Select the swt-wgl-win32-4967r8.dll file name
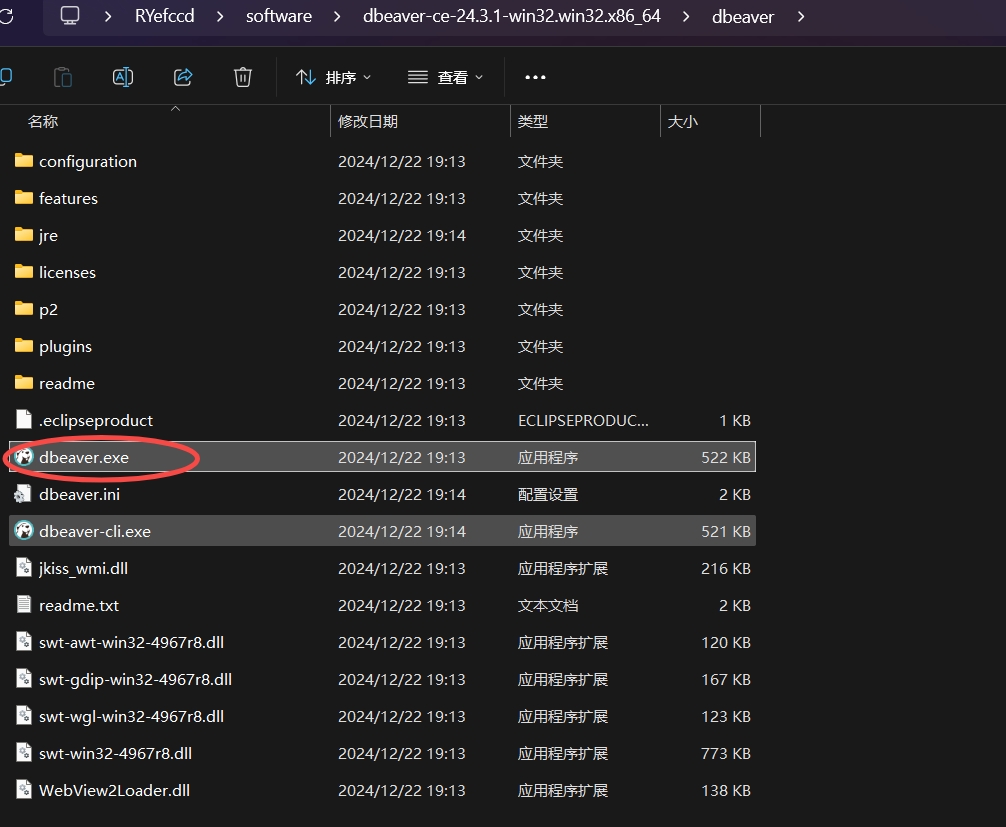The height and width of the screenshot is (827, 1006). click(x=132, y=717)
